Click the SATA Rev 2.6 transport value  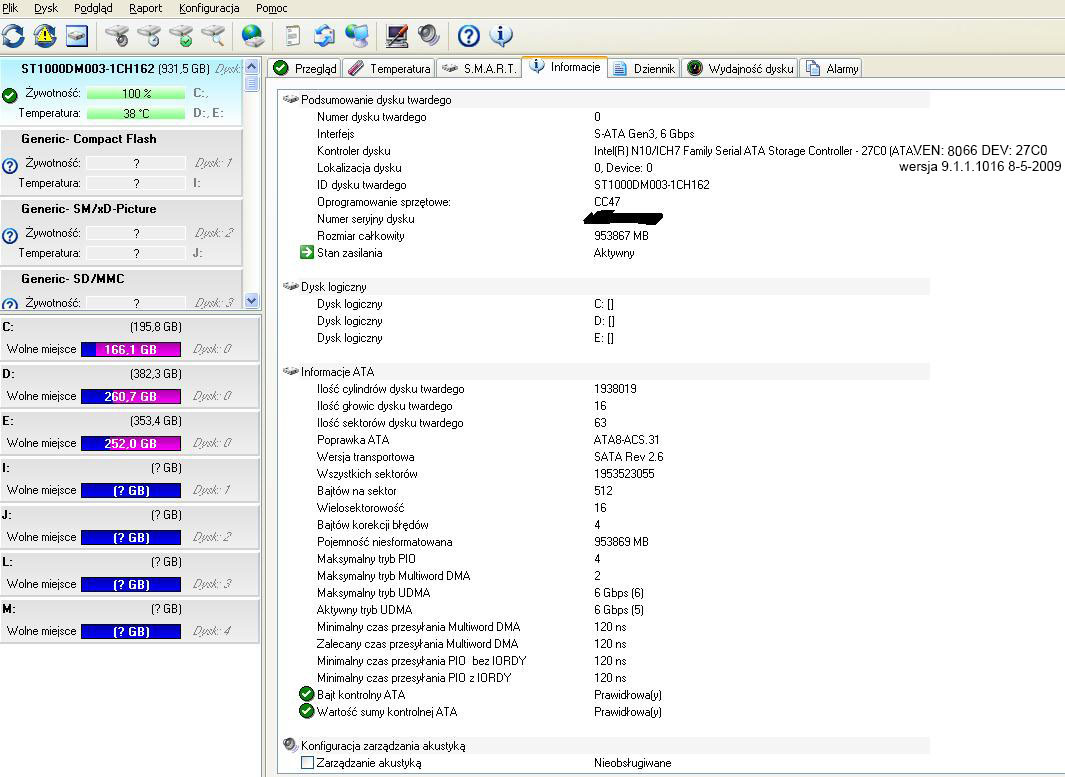click(x=628, y=456)
